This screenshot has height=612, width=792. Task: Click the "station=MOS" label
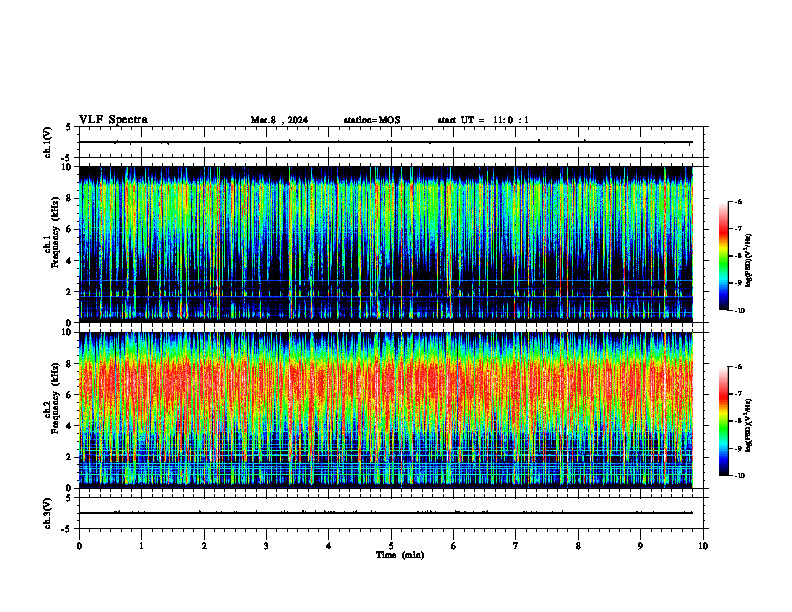pos(372,120)
